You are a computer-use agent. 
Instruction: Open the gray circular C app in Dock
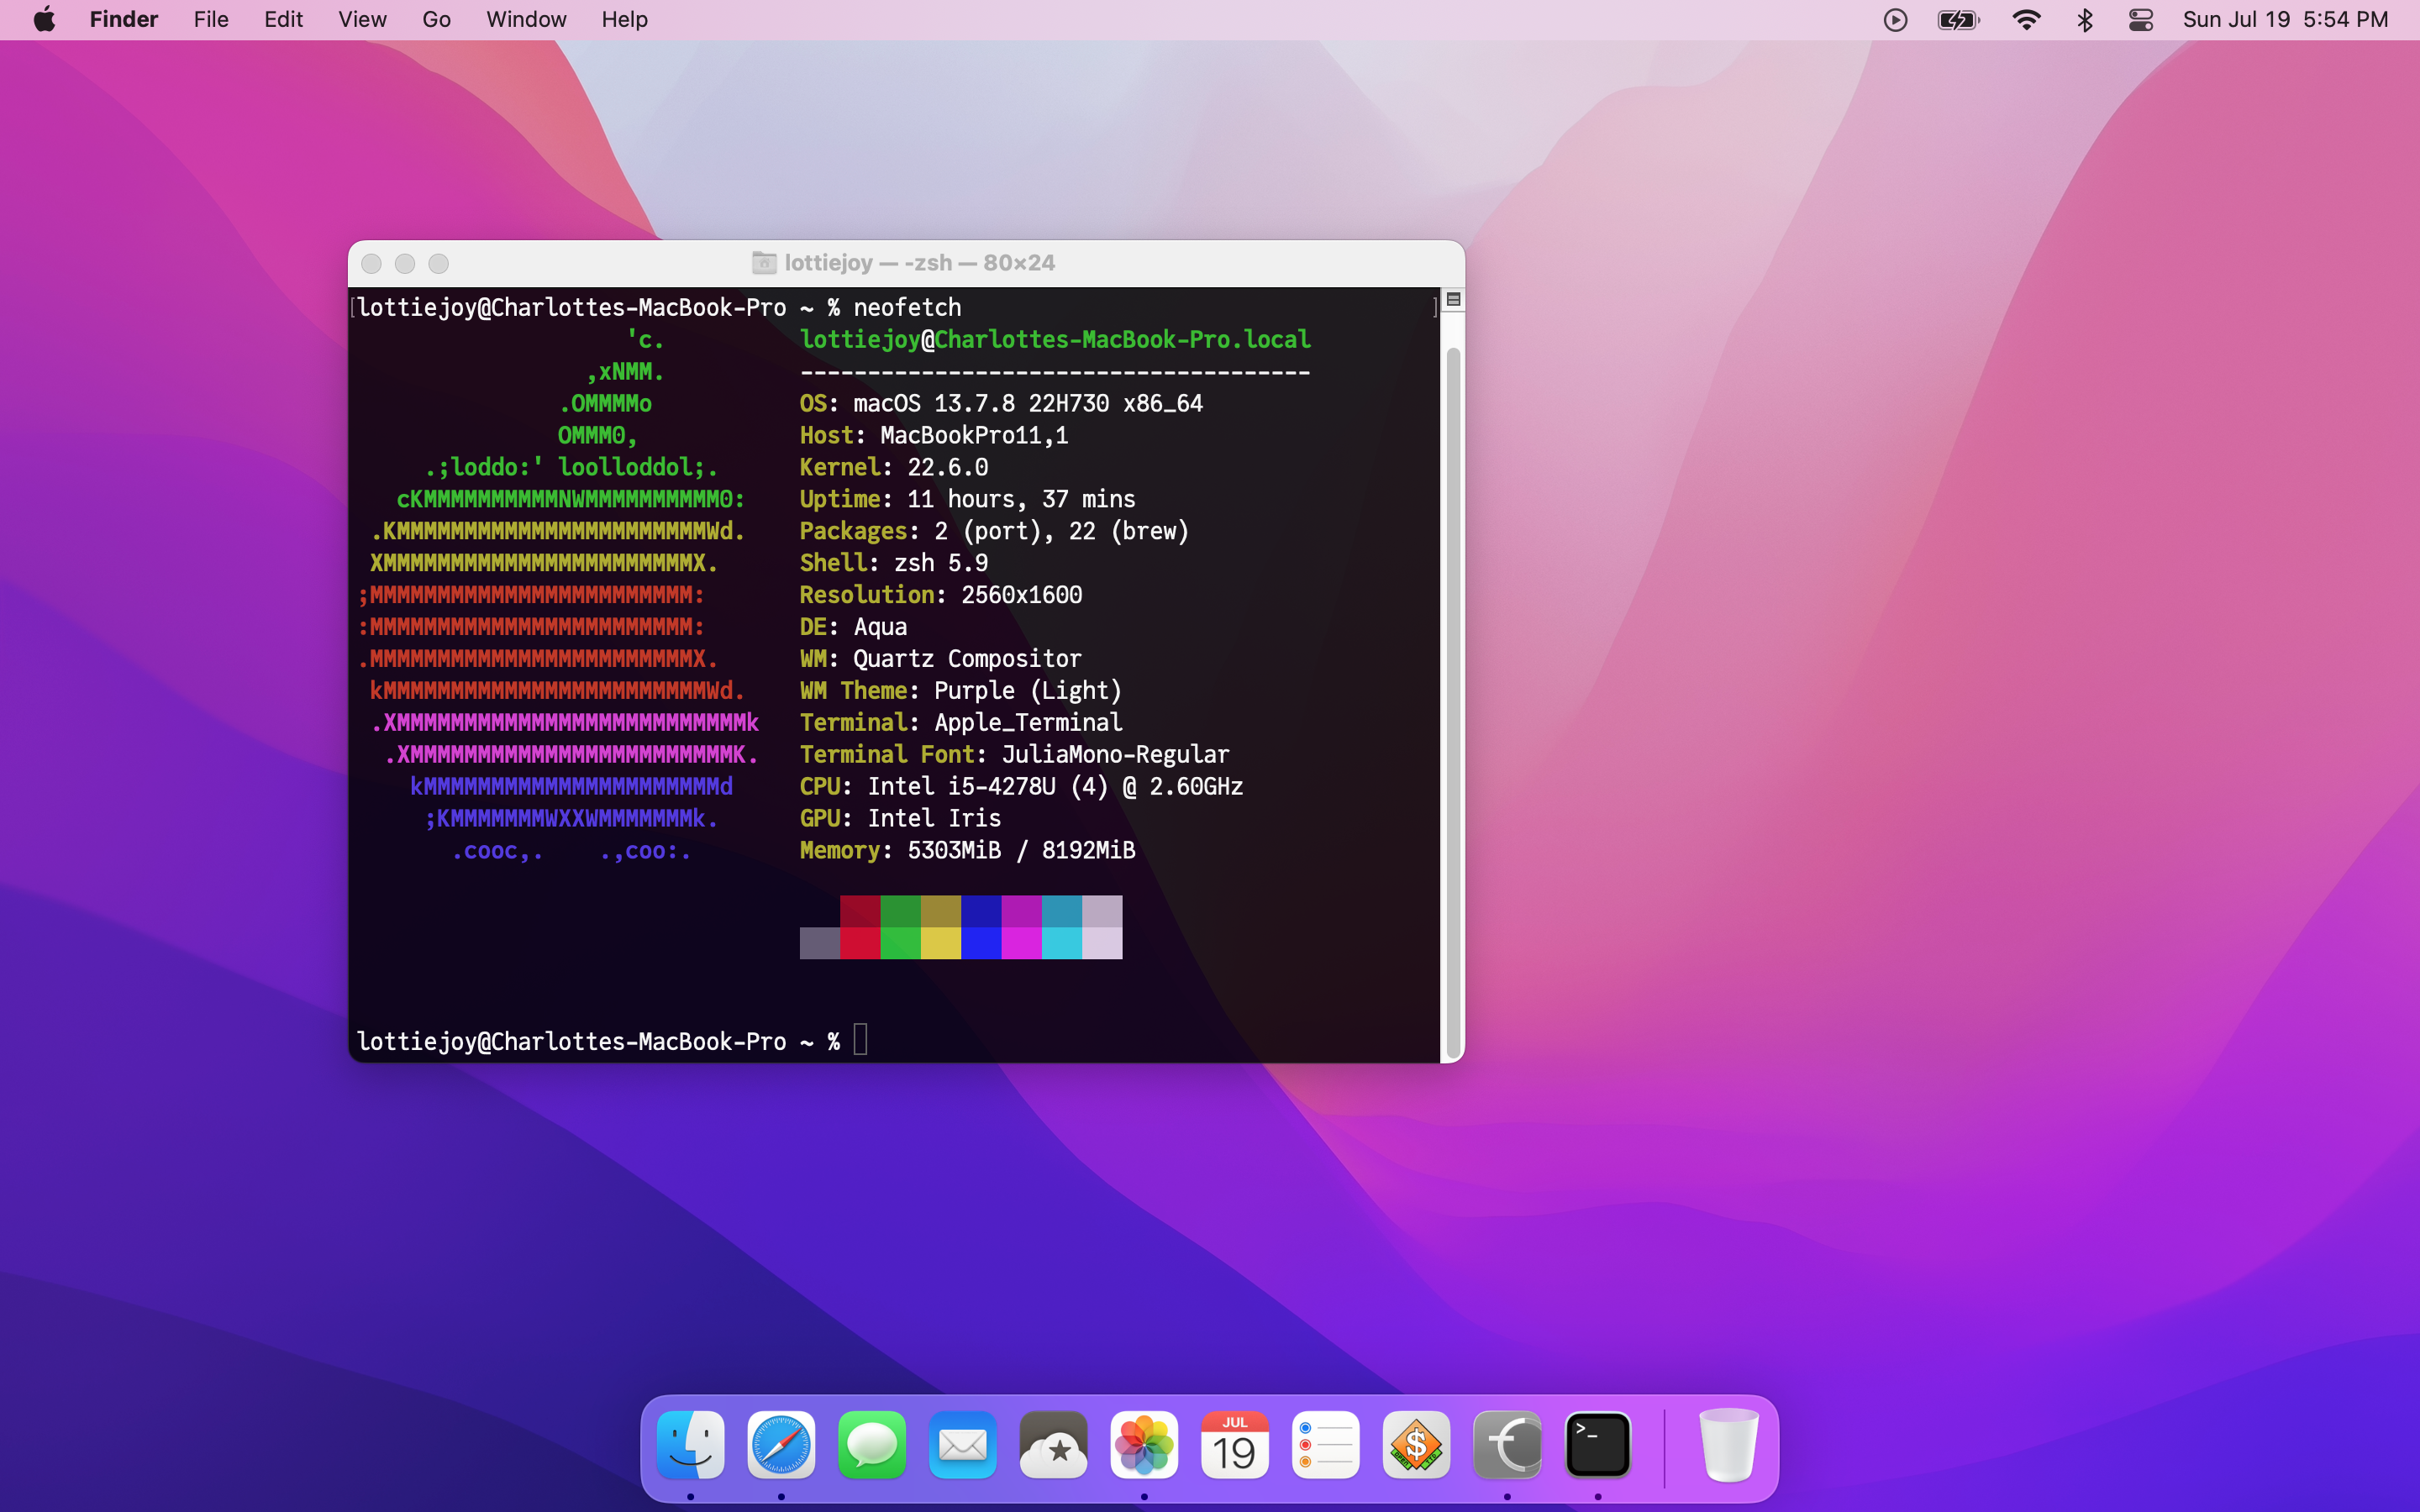pos(1507,1444)
